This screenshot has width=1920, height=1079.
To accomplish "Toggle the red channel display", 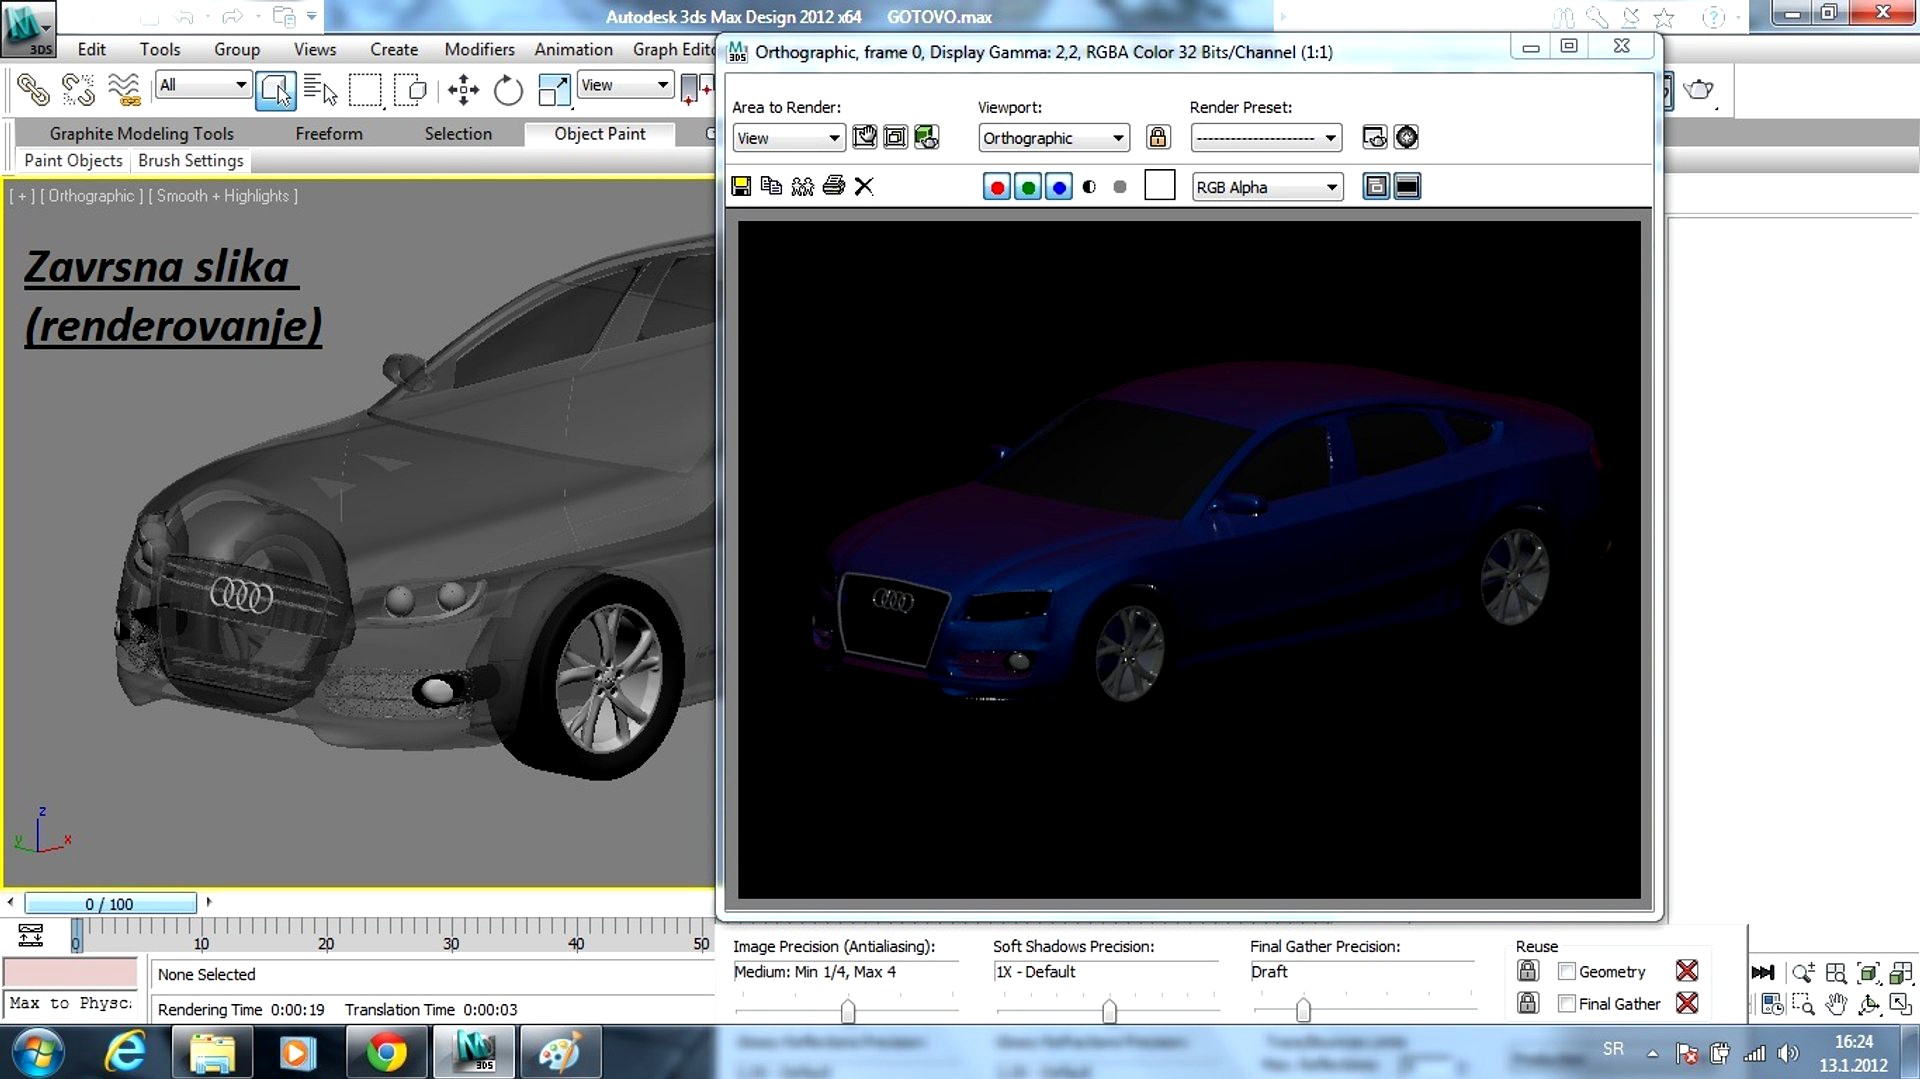I will click(997, 187).
